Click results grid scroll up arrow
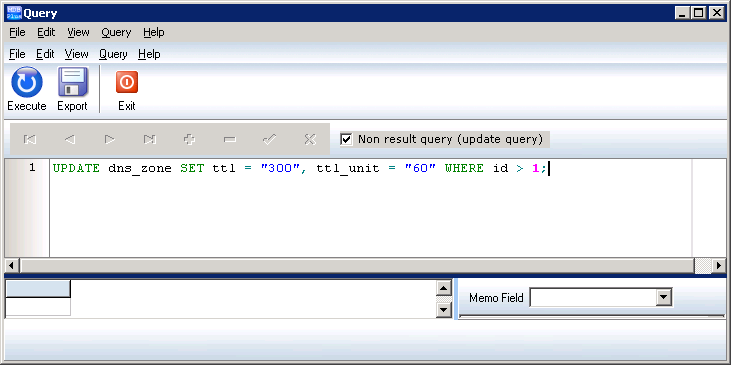This screenshot has width=731, height=365. 444,288
